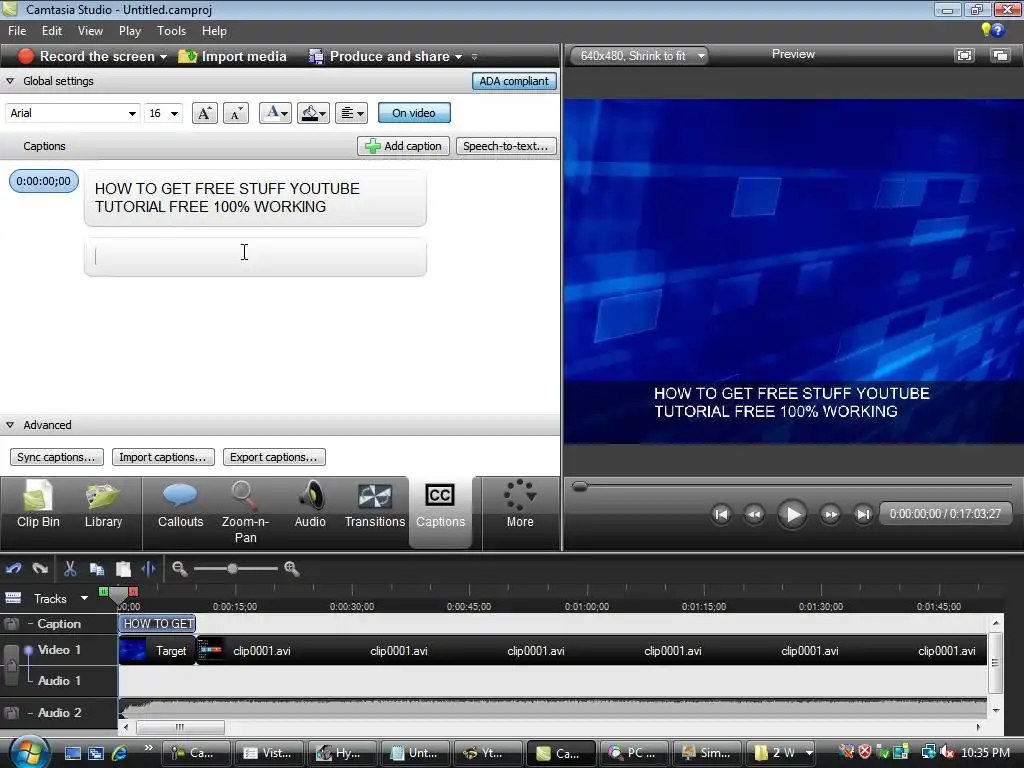Open the Tracks dropdown on timeline

click(x=84, y=598)
